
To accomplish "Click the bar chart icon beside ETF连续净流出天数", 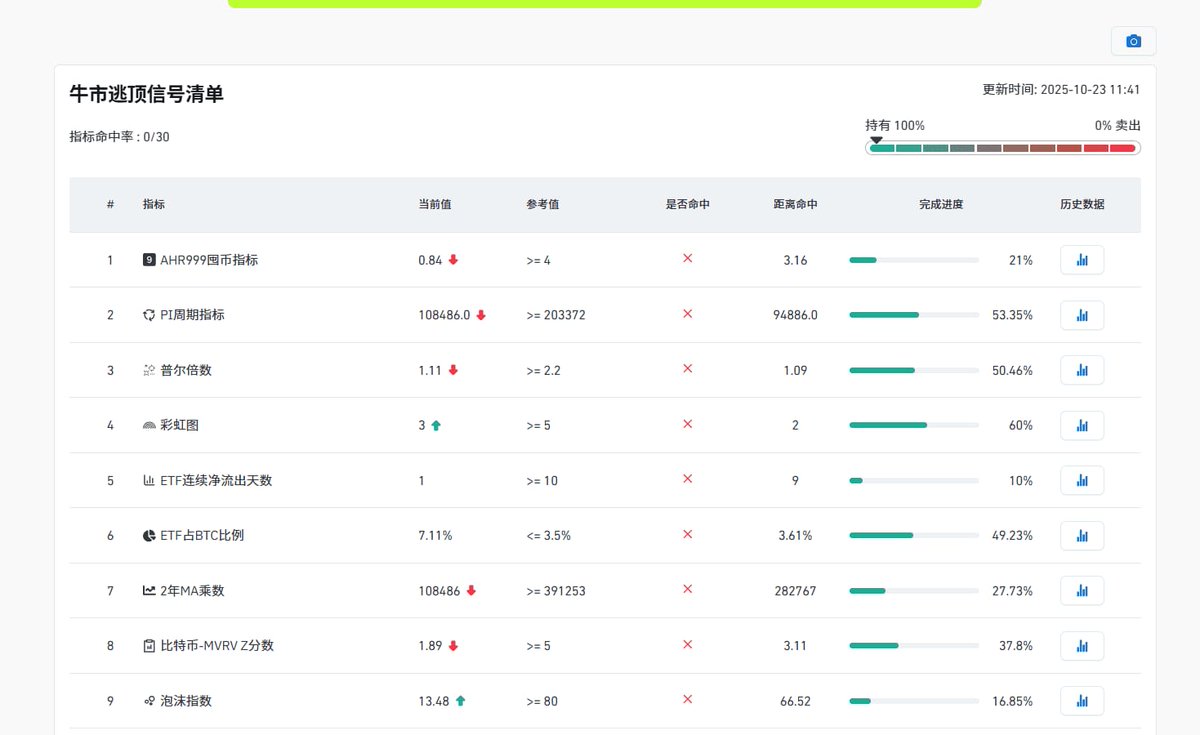I will click(x=149, y=480).
